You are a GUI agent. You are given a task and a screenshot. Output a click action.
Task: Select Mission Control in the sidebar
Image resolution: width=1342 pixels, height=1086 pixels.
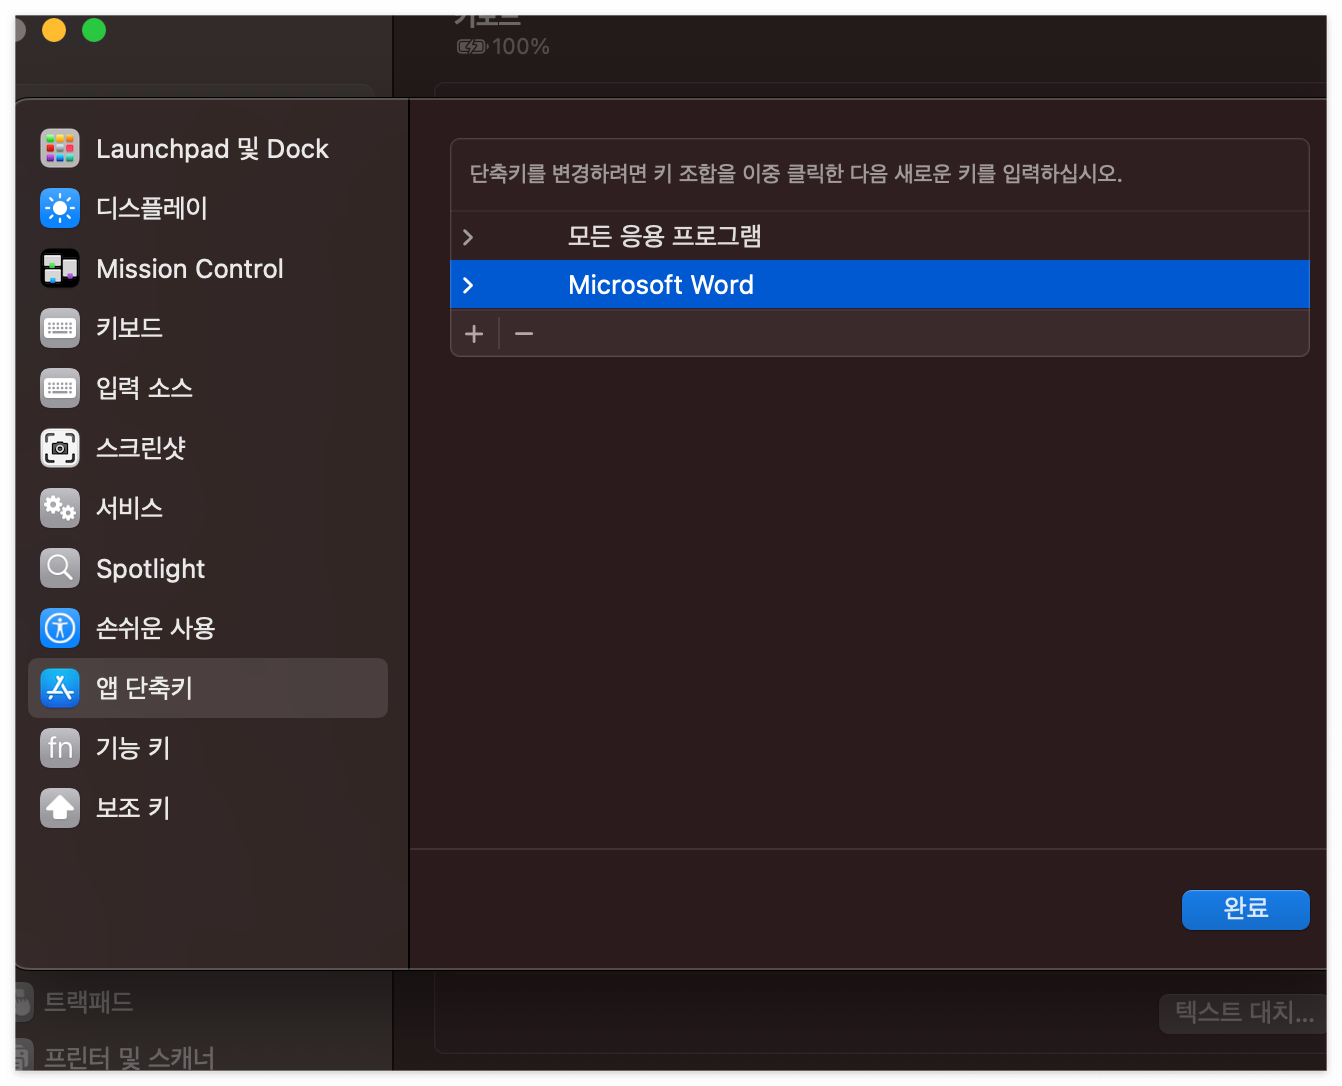pos(208,268)
